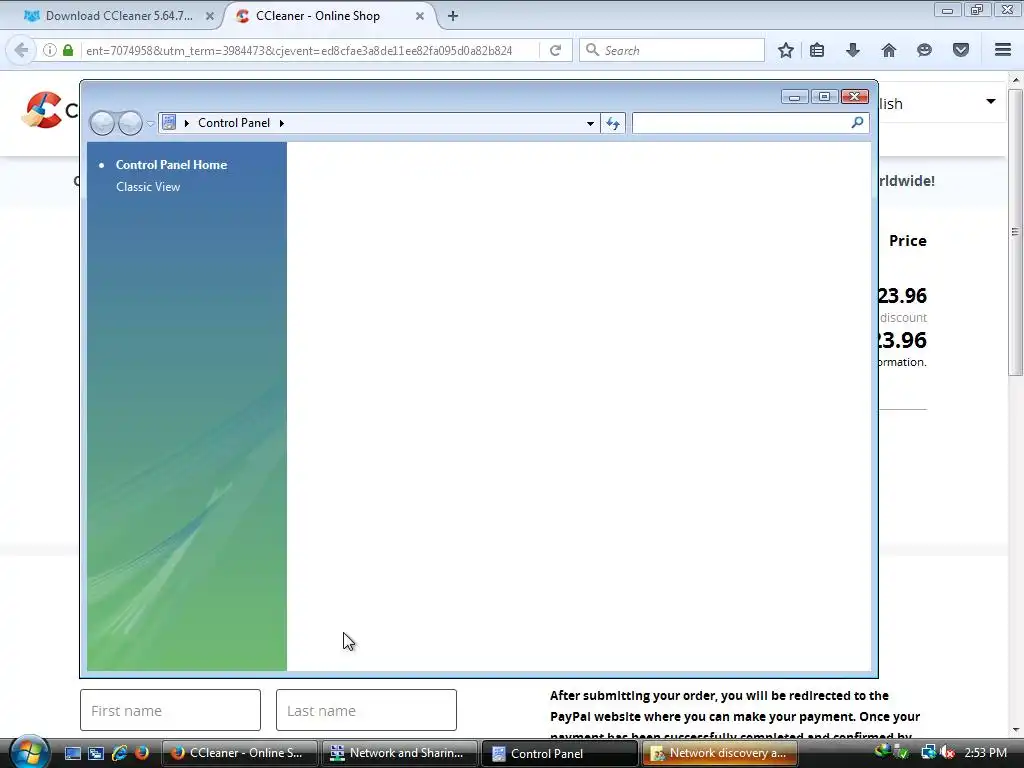Launch Firefox from quick launch
Viewport: 1024px width, 768px height.
click(x=142, y=753)
